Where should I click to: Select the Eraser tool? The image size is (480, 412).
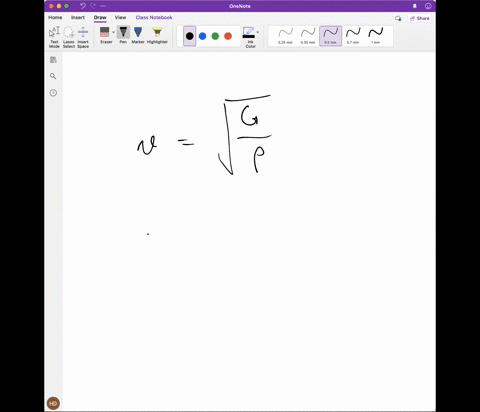pos(105,35)
